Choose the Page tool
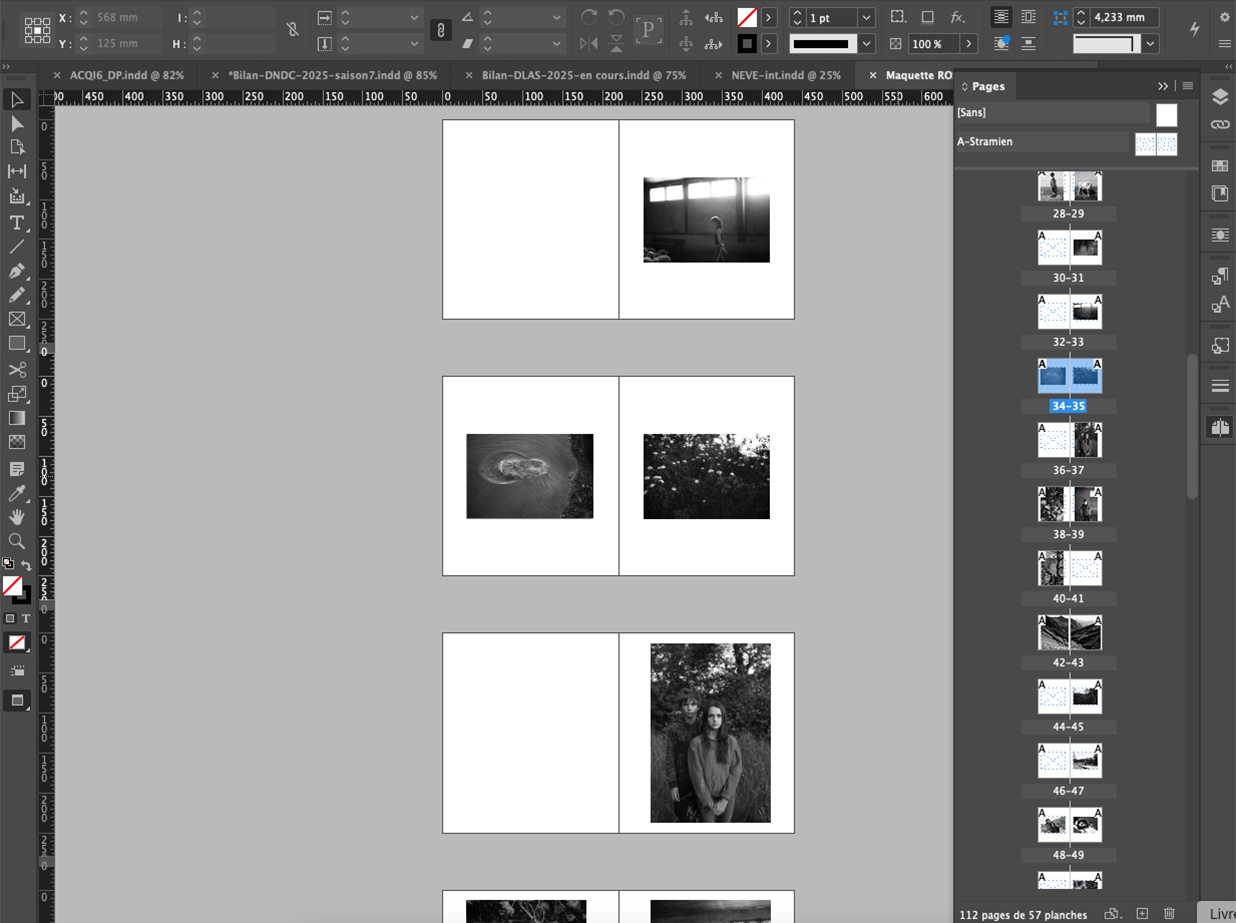Image resolution: width=1236 pixels, height=923 pixels. [17, 148]
